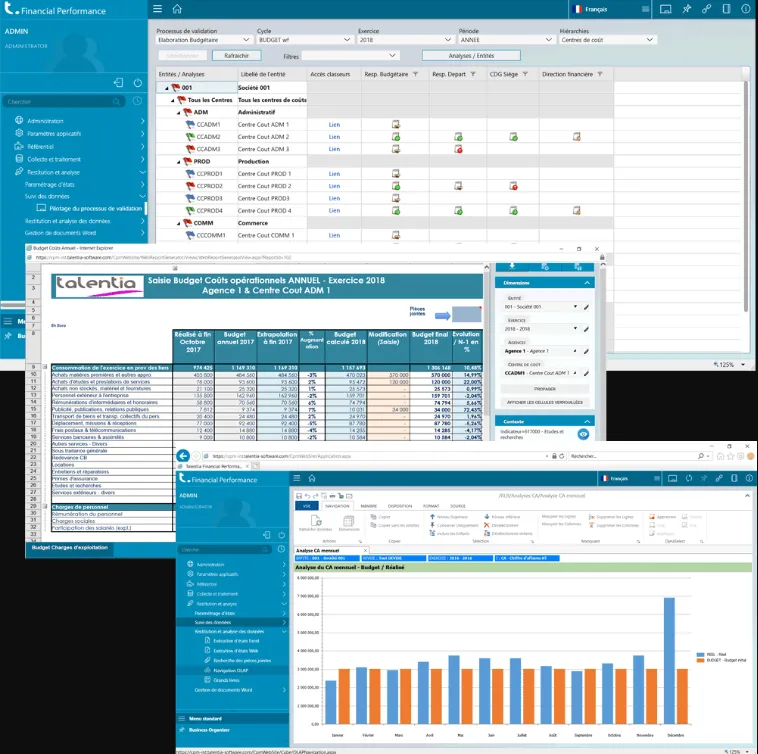Image resolution: width=758 pixels, height=754 pixels.
Task: Click the December blue Réel bar
Action: 669,661
